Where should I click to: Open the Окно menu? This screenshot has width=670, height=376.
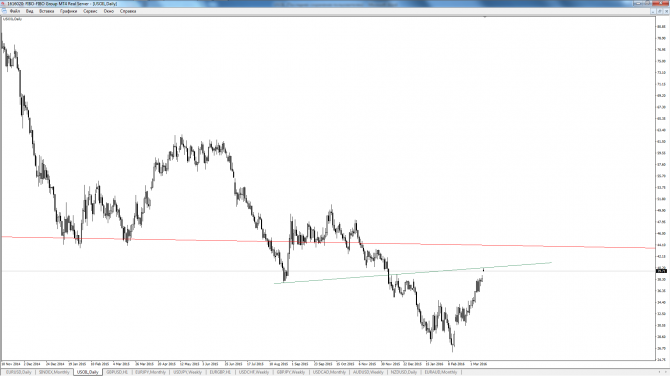click(x=109, y=11)
